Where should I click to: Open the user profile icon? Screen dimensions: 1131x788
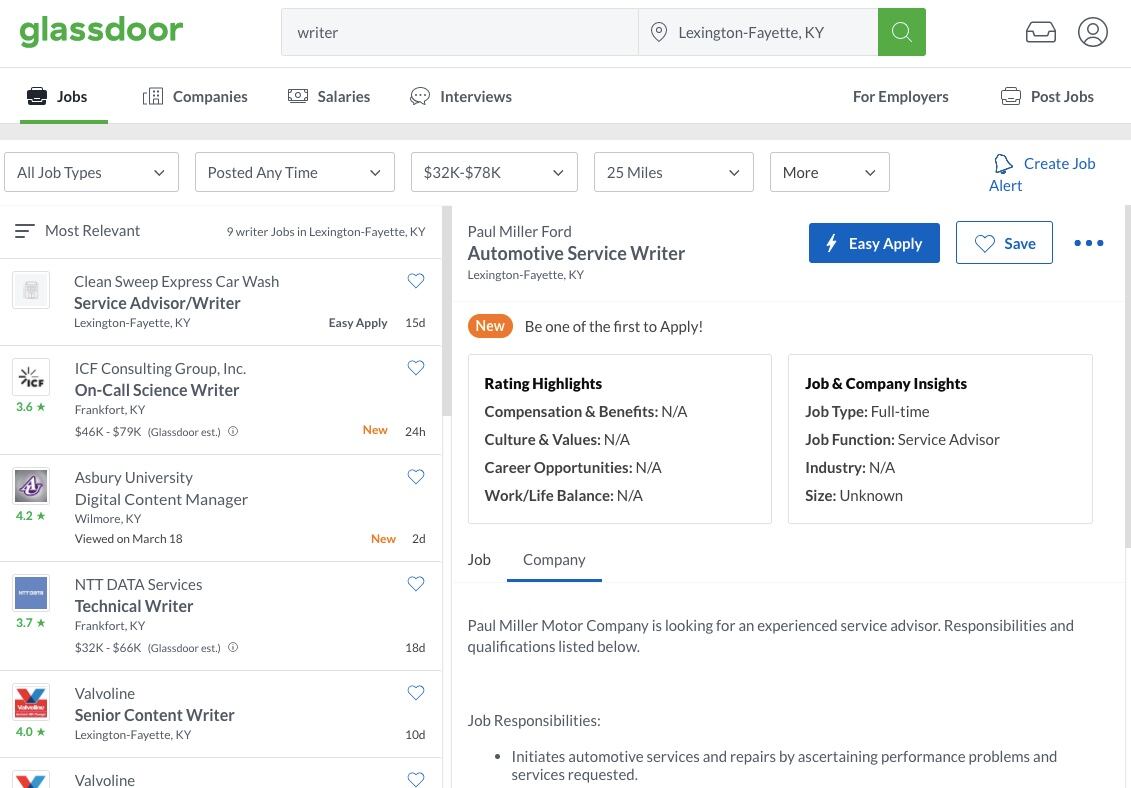[1092, 32]
